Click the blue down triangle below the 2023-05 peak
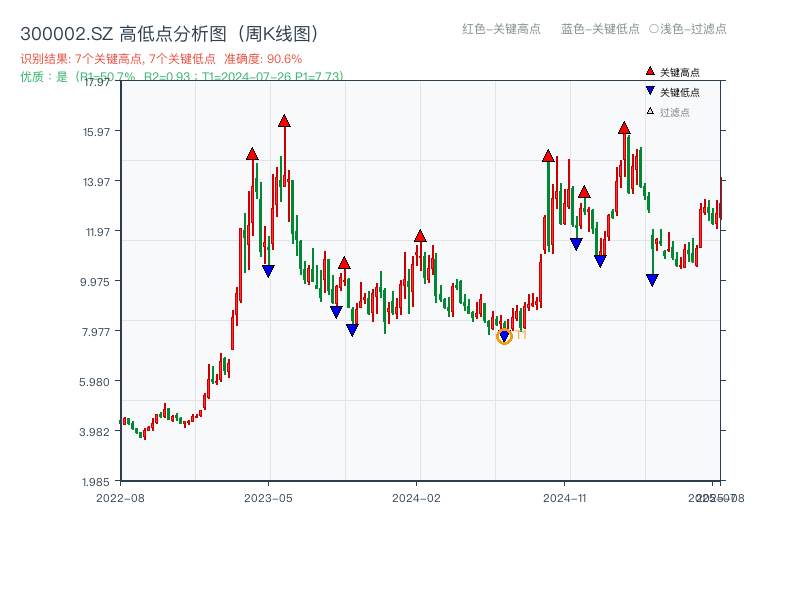Image resolution: width=800 pixels, height=600 pixels. coord(268,268)
